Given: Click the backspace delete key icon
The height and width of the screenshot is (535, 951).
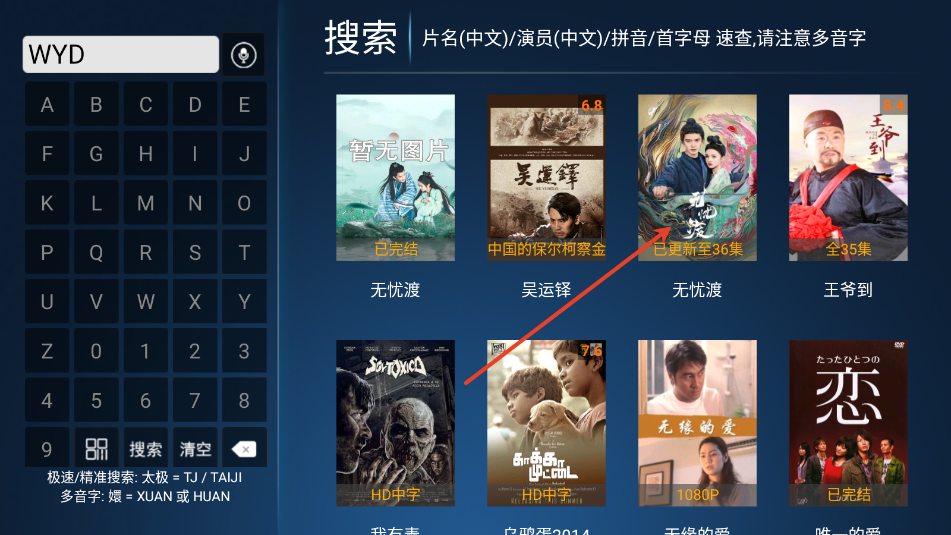Looking at the screenshot, I should (244, 449).
